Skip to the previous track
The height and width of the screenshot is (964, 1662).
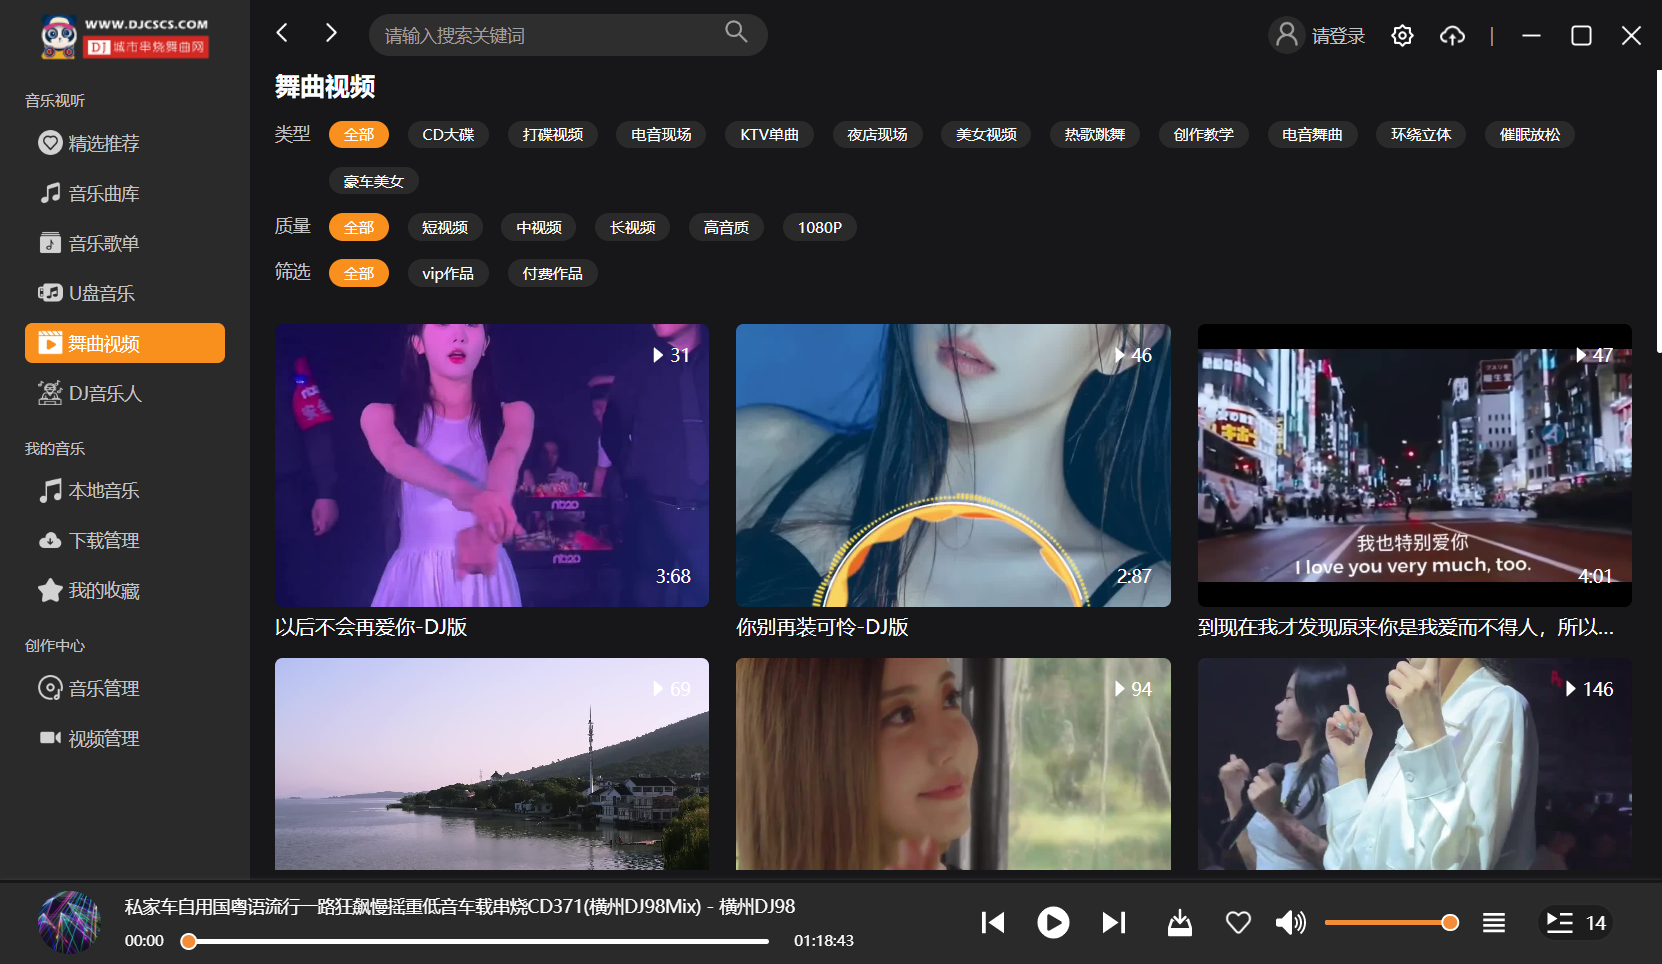[x=993, y=922]
